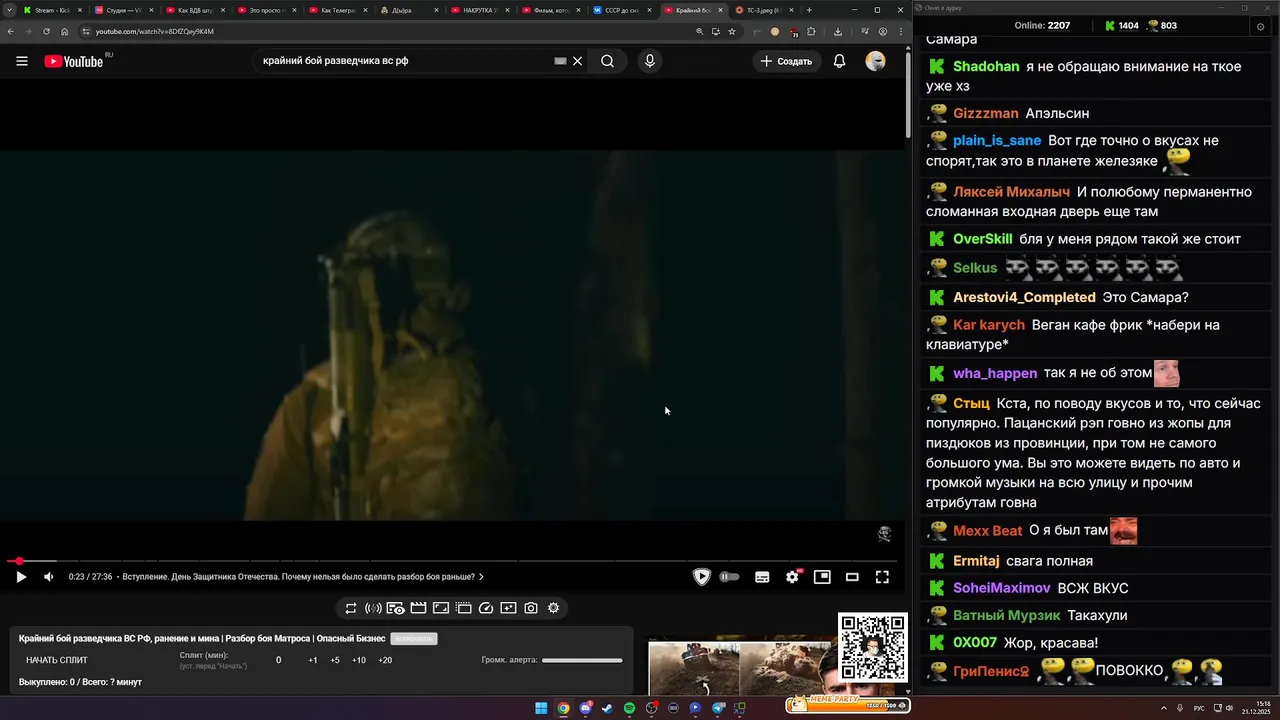Image resolution: width=1280 pixels, height=720 pixels.
Task: Open the tab search dropdown arrow
Action: [x=9, y=10]
